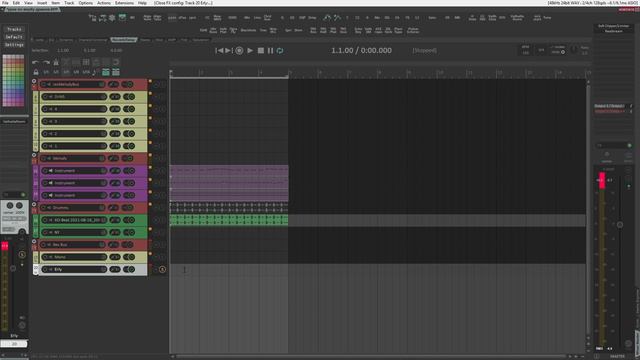Viewport: 640px width, 360px height.
Task: Jump to project end in transport
Action: click(229, 51)
